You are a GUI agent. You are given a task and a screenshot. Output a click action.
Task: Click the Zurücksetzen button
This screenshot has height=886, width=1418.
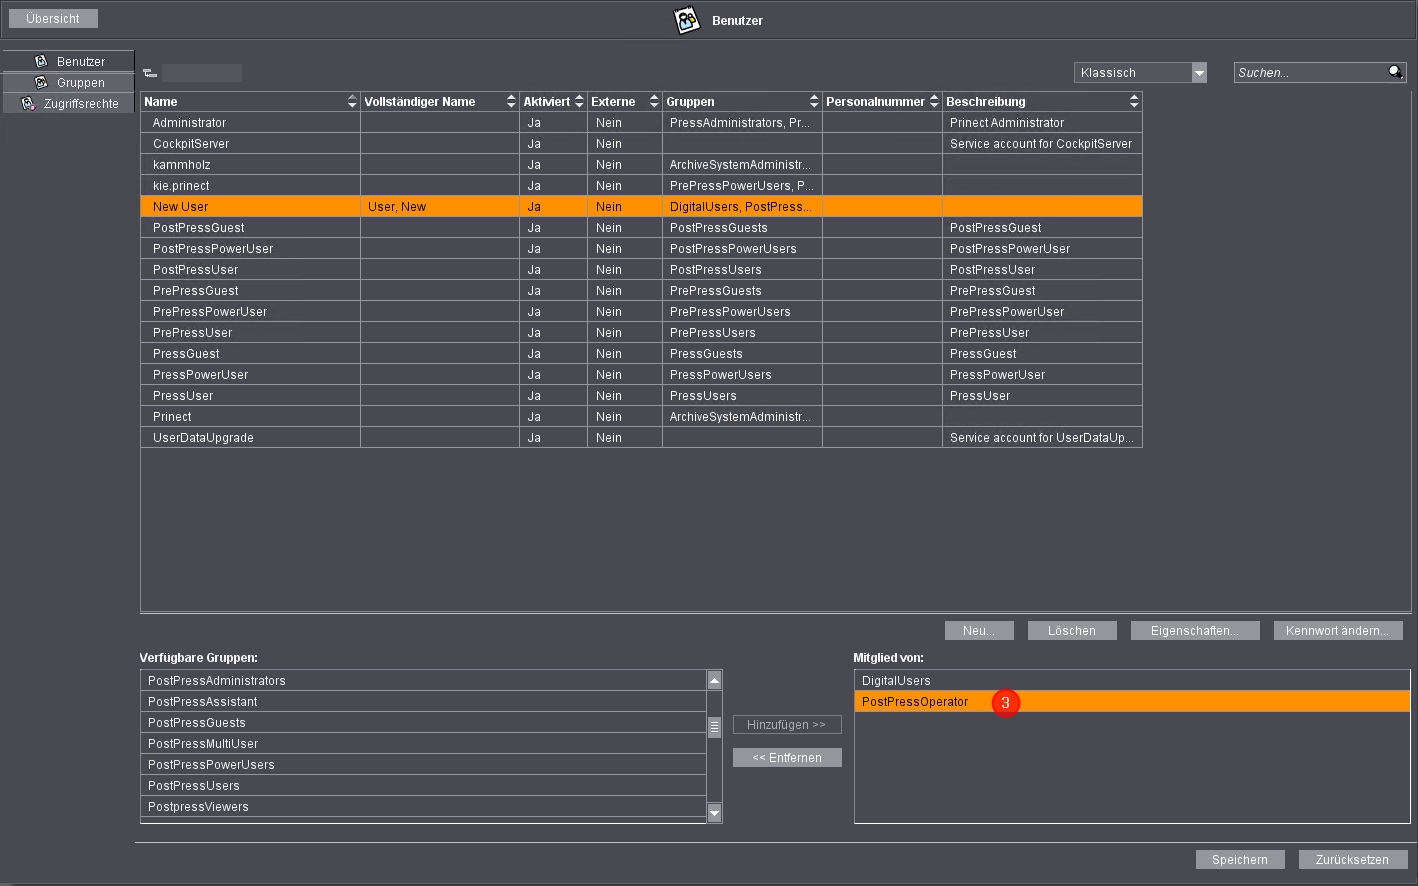point(1353,859)
